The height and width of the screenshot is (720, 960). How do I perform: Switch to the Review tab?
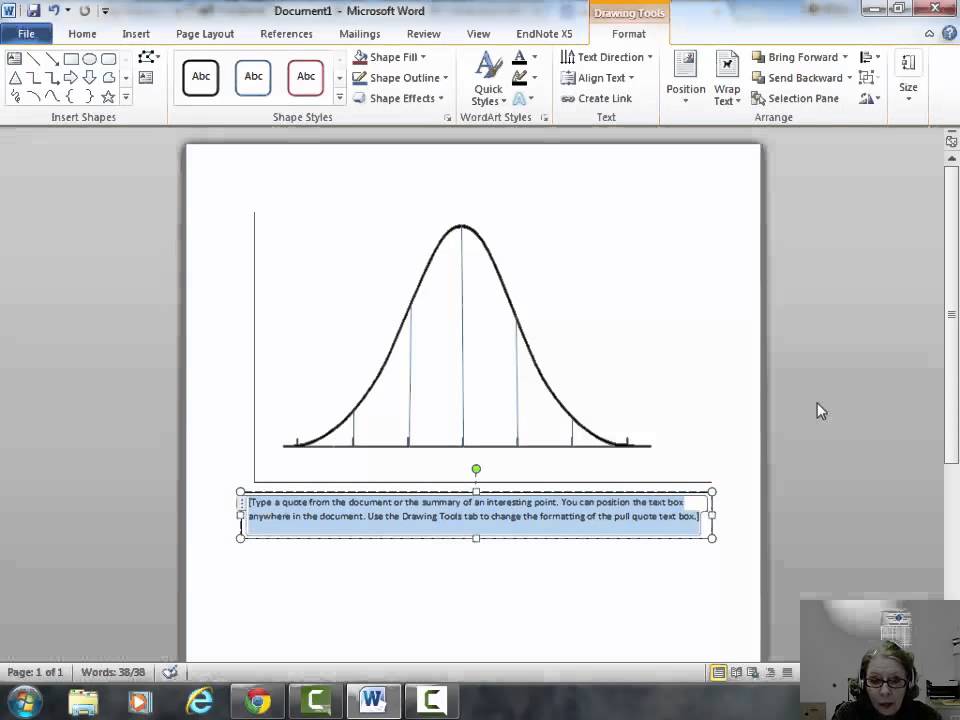(423, 34)
